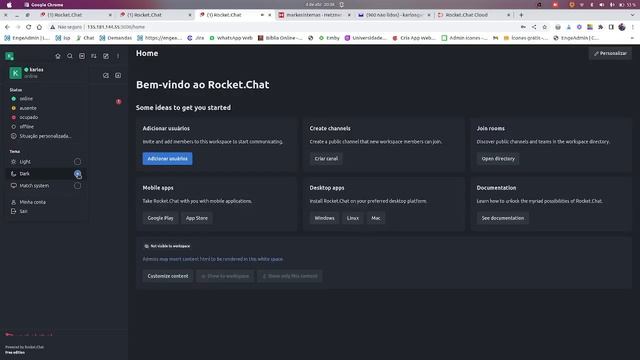Expand the bookmarks overflow chevron
The height and width of the screenshot is (360, 640).
point(633,38)
